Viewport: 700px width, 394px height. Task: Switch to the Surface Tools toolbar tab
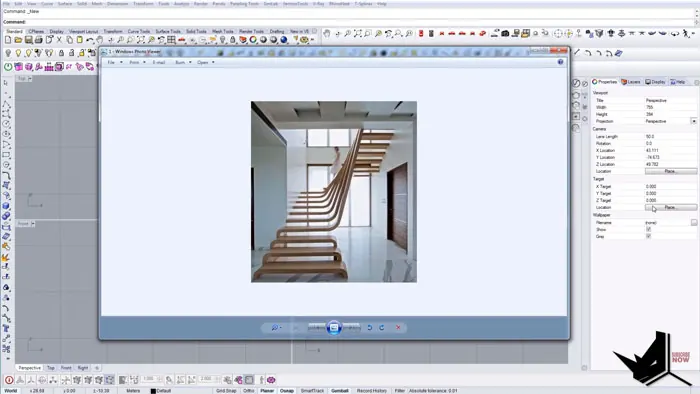pyautogui.click(x=168, y=32)
